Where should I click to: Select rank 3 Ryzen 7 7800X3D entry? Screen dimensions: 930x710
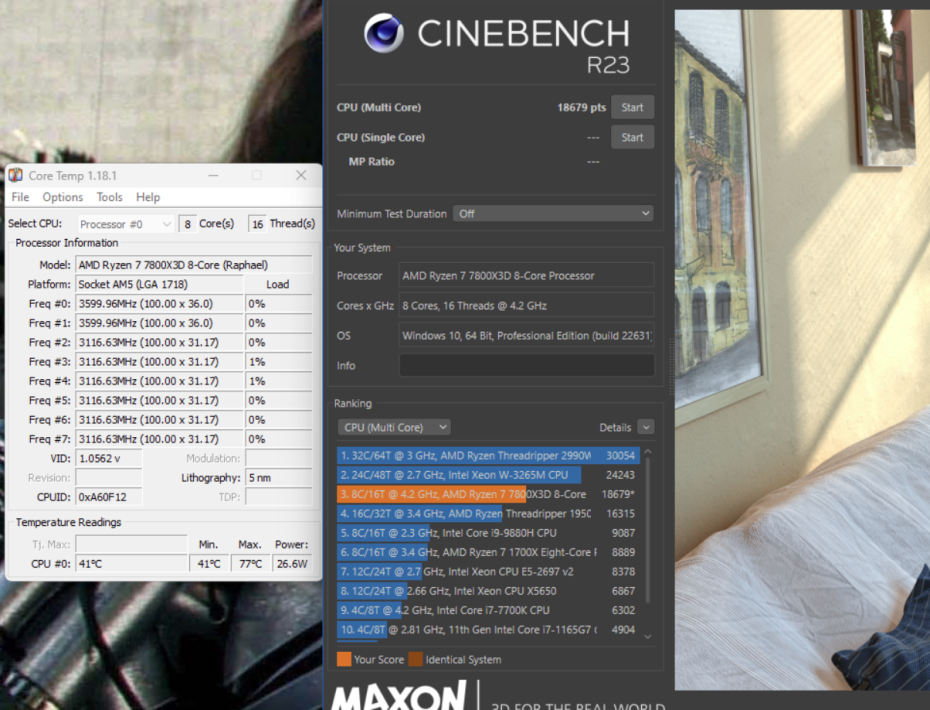pyautogui.click(x=489, y=494)
